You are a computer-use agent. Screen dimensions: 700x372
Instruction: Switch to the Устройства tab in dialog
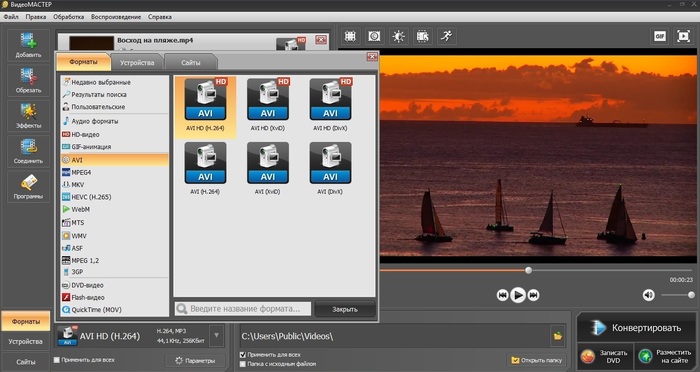137,63
